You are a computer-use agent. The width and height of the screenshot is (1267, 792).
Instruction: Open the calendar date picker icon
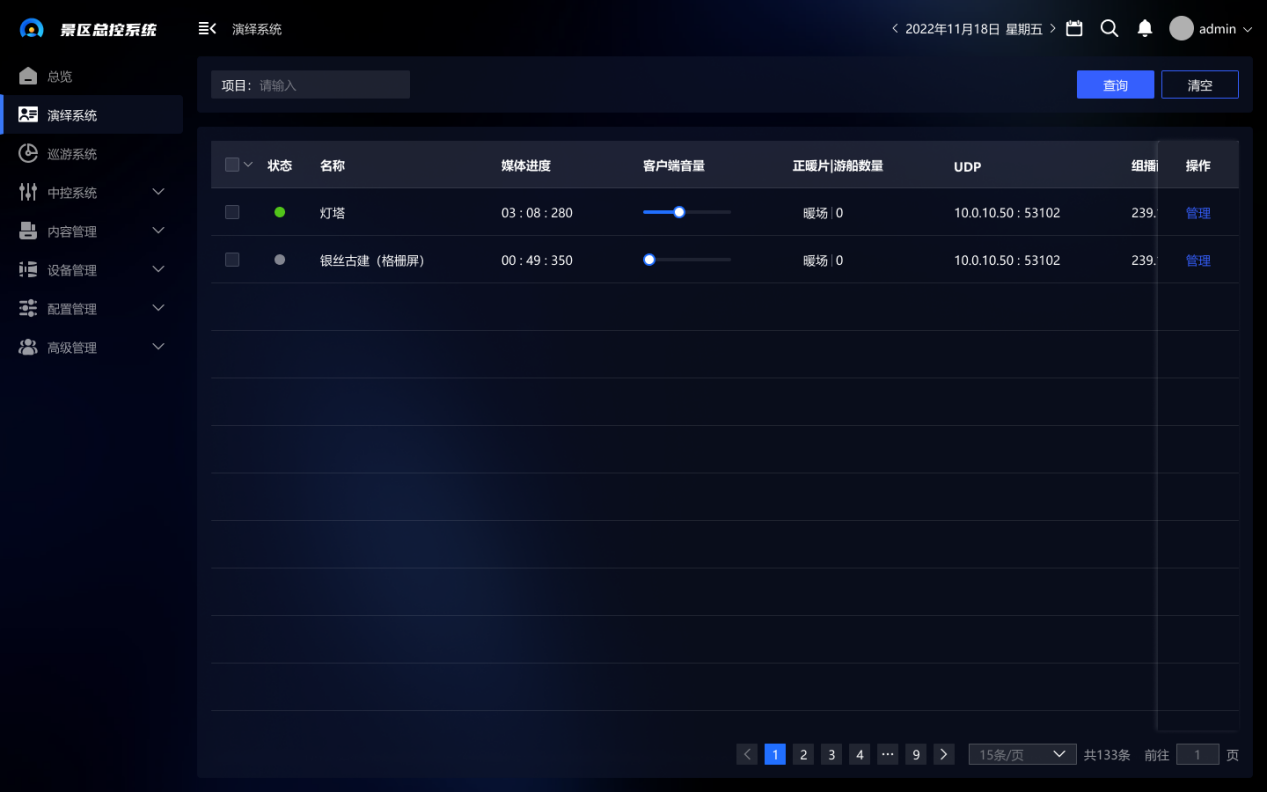[1074, 29]
